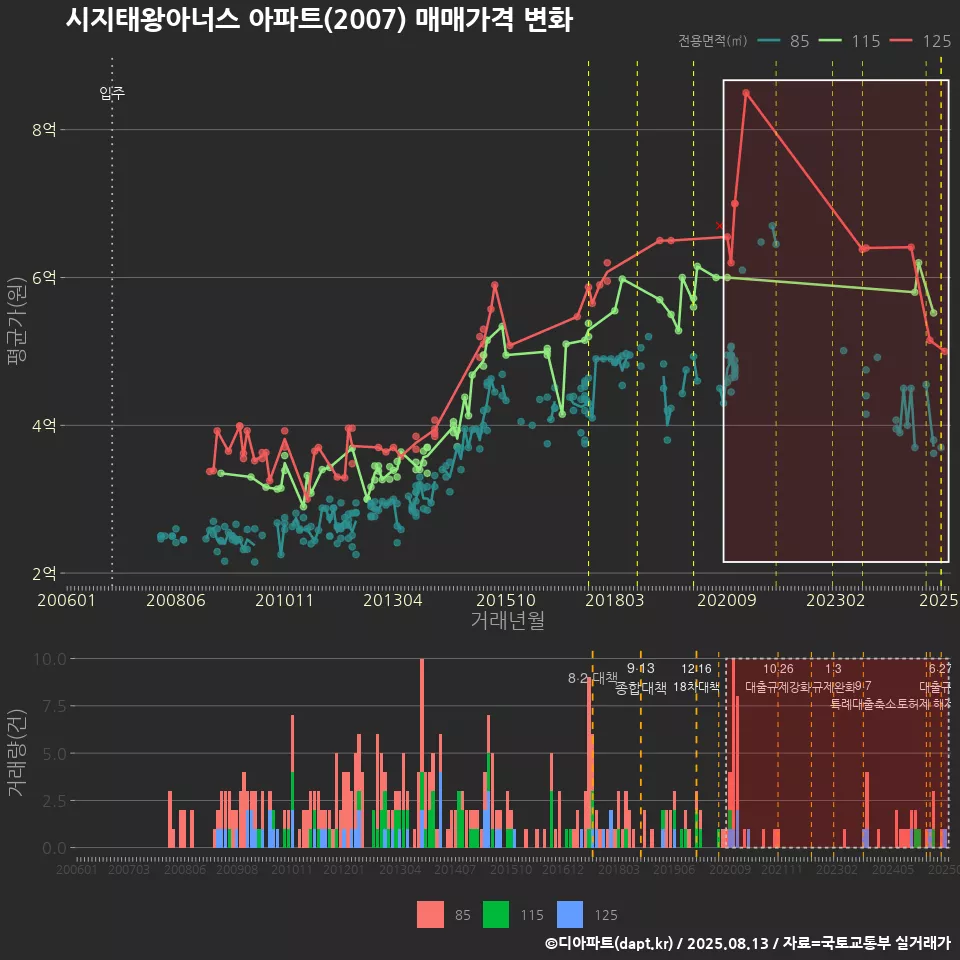Click the 2.5 volume axis label
This screenshot has height=960, width=960.
[54, 801]
